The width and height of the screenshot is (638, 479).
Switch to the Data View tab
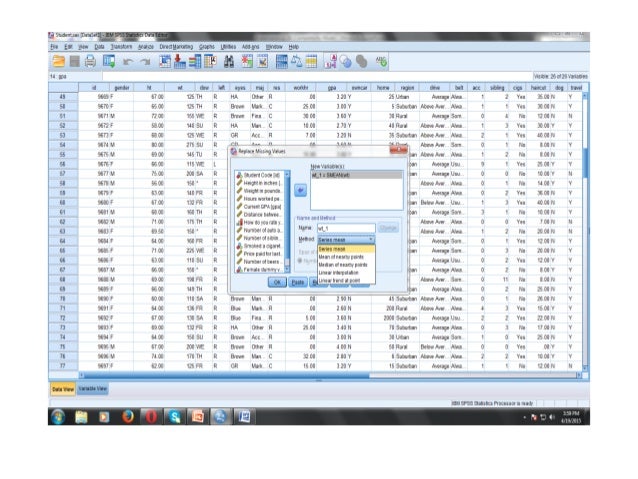click(x=63, y=389)
